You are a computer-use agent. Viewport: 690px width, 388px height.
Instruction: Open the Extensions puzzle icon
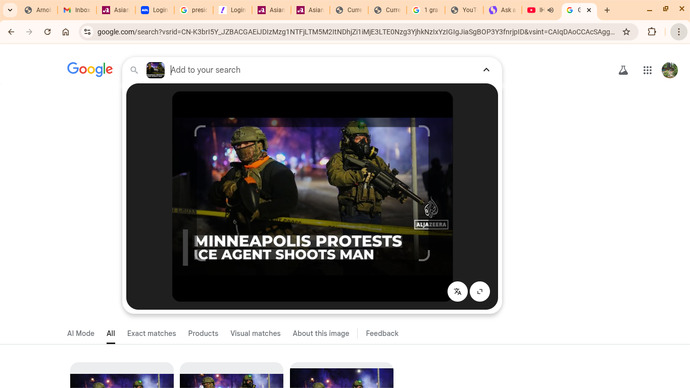coord(652,32)
